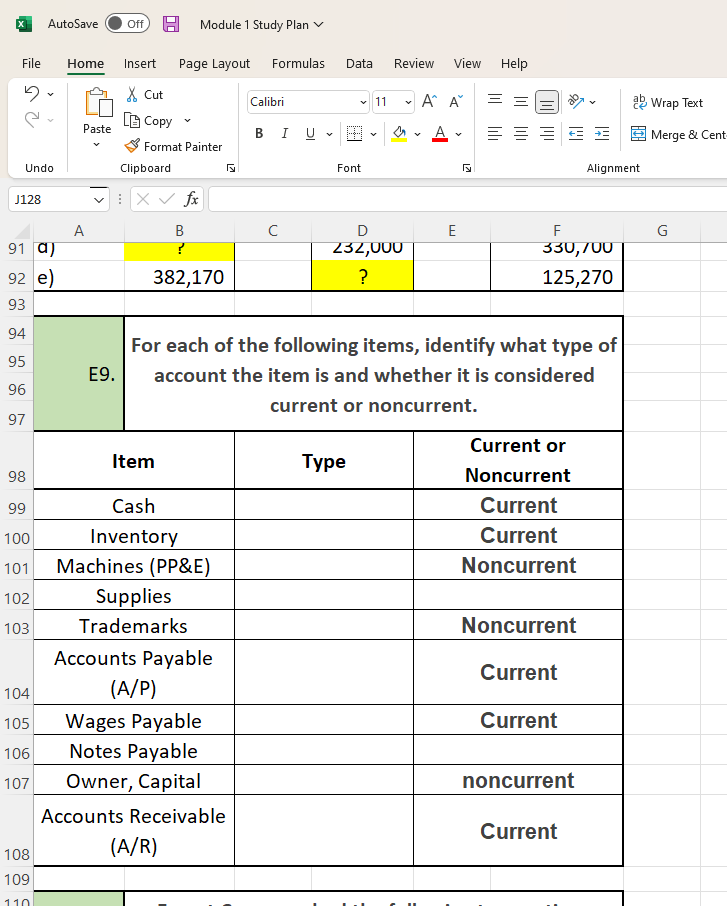Select the cell containing 382,170
The height and width of the screenshot is (906, 727).
(179, 276)
